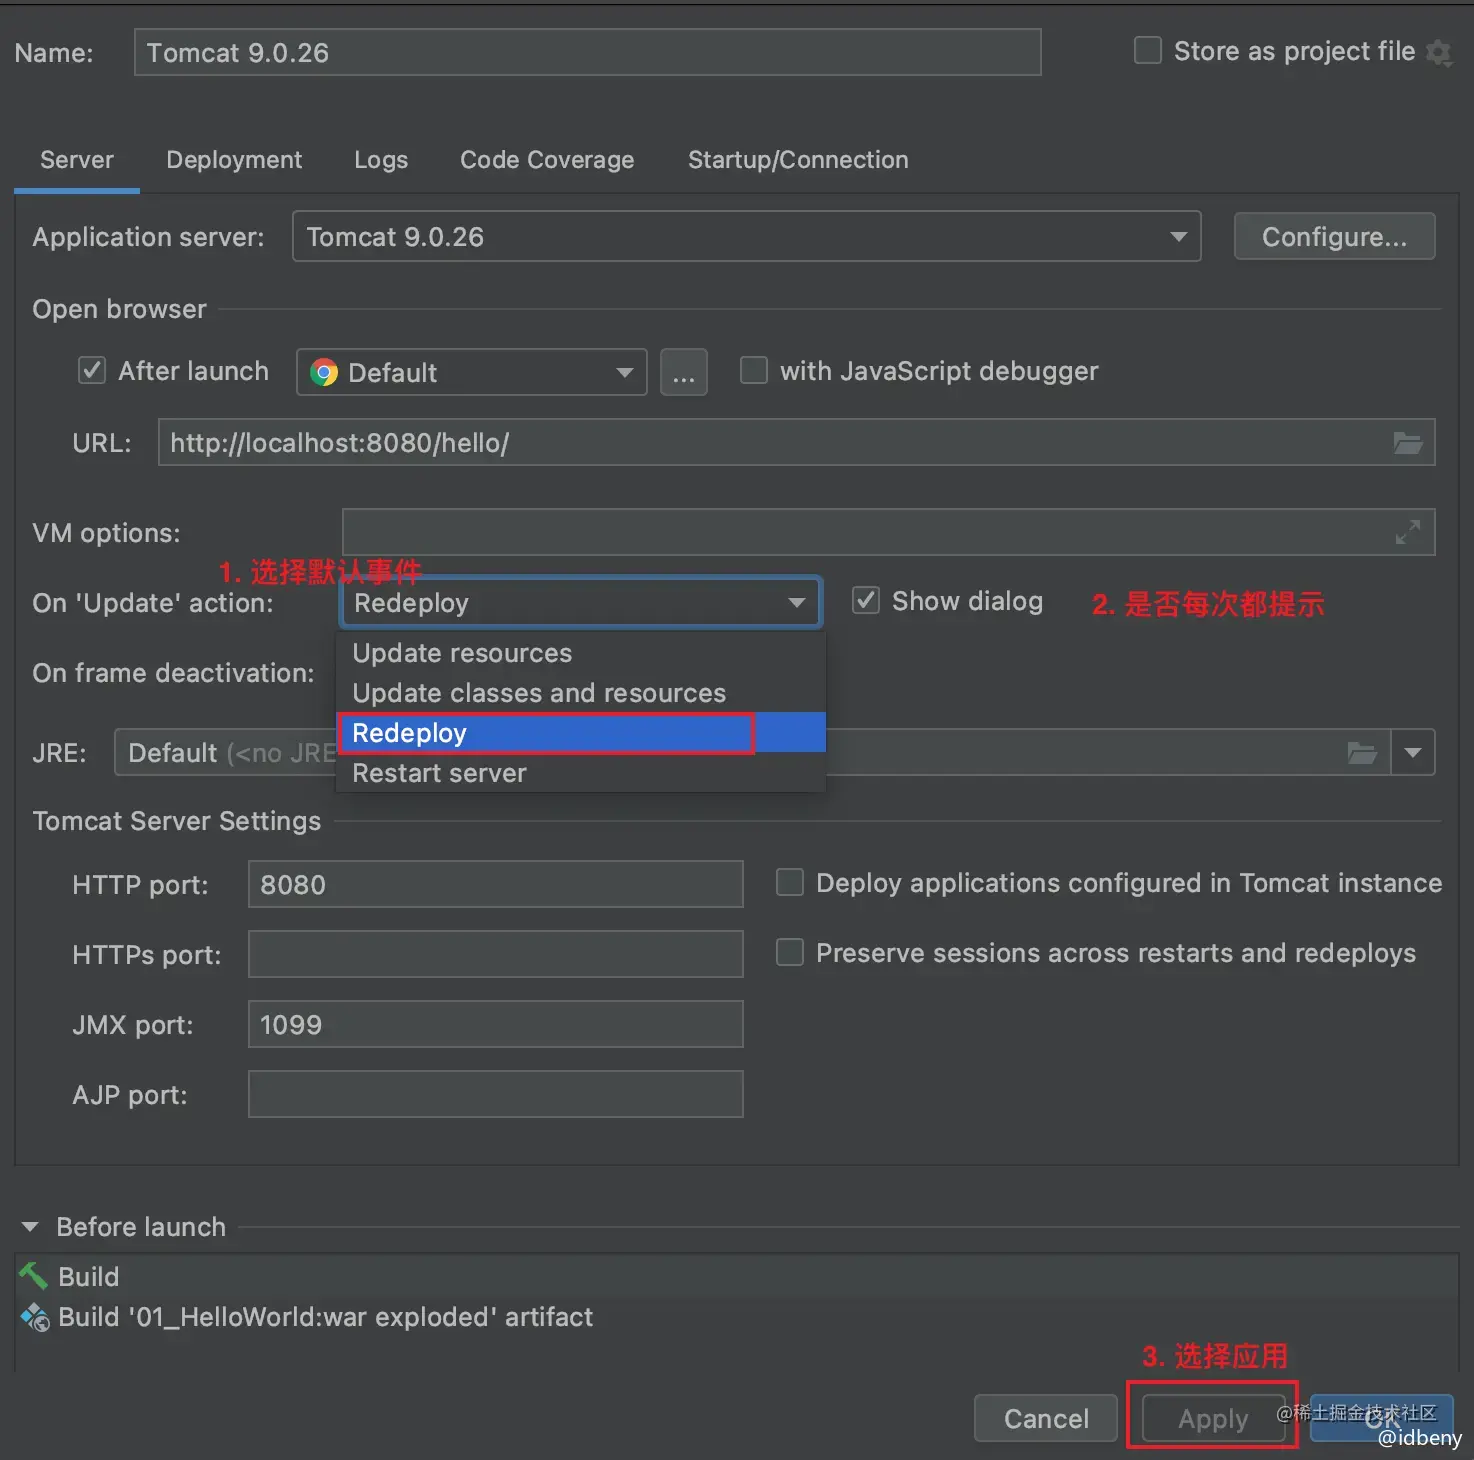Open the Startup/Connection tab

pyautogui.click(x=798, y=160)
